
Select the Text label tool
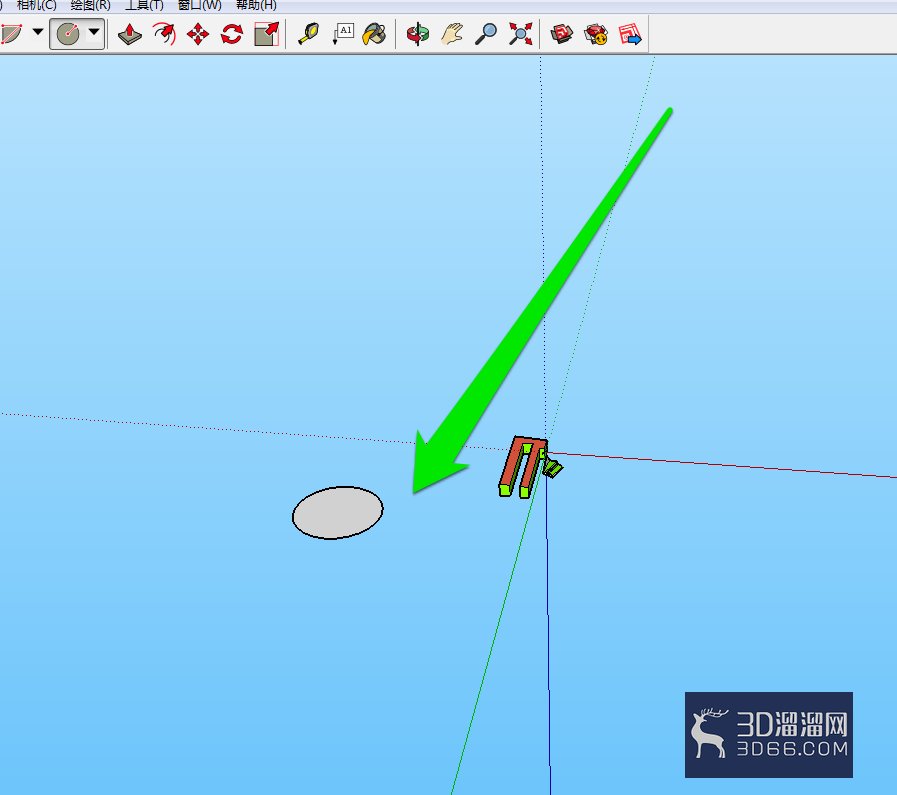point(343,34)
